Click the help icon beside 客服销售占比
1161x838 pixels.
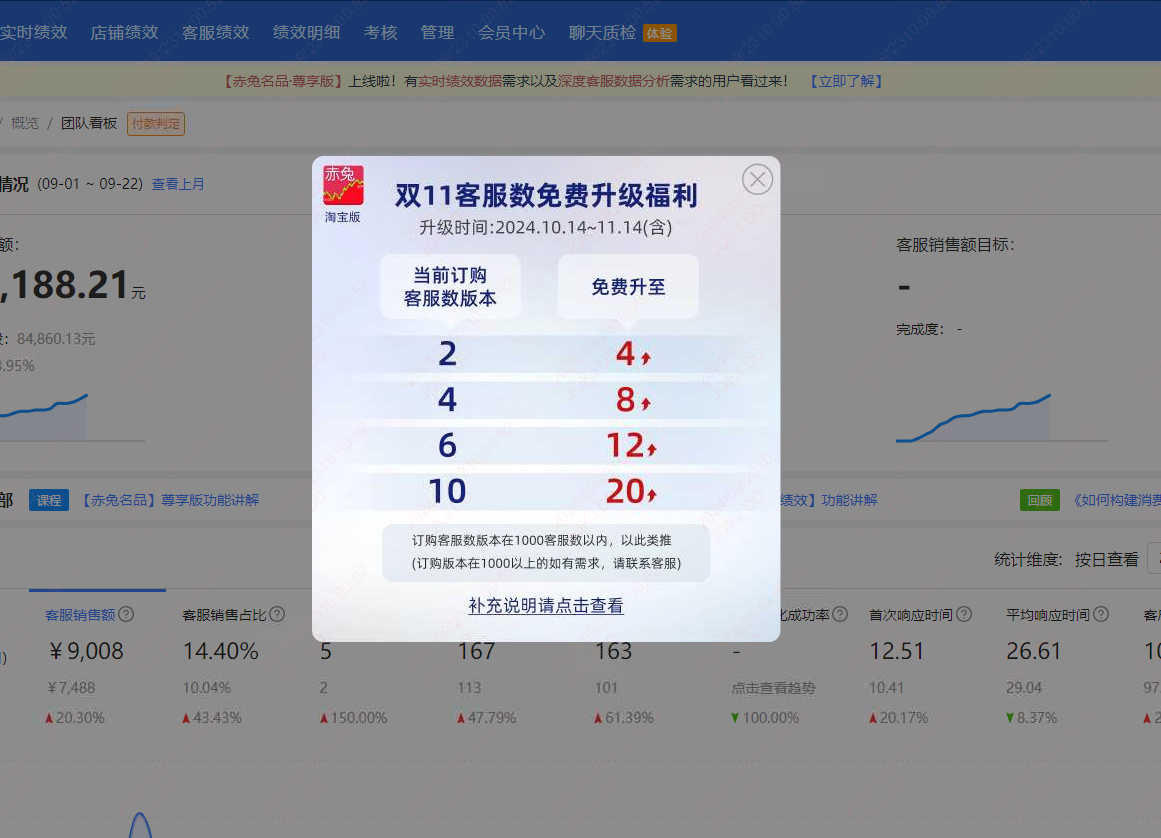277,614
